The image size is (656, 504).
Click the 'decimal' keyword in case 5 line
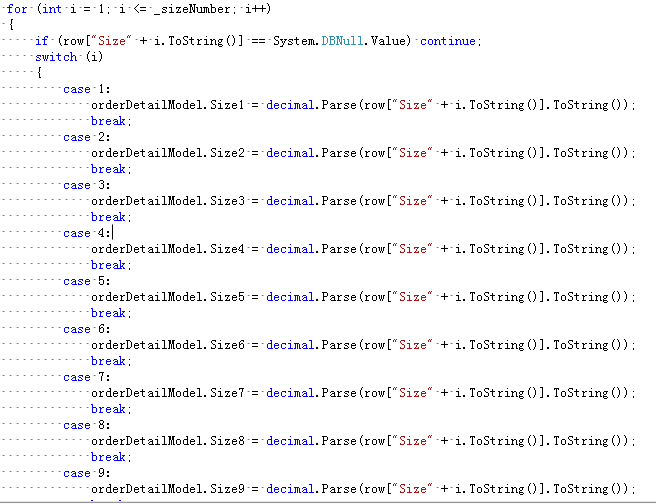[290, 297]
